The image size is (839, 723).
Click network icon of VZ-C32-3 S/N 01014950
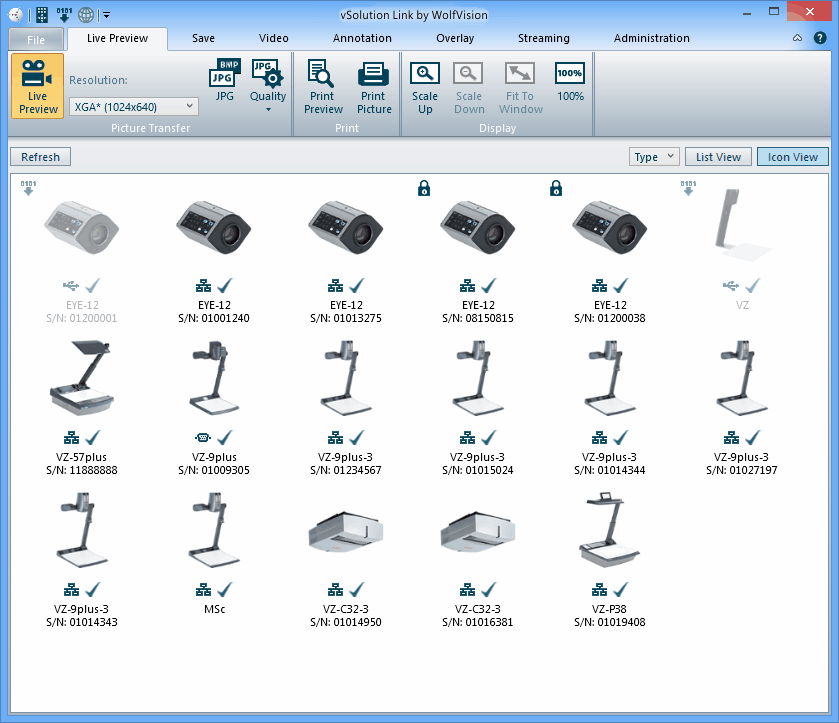click(335, 590)
